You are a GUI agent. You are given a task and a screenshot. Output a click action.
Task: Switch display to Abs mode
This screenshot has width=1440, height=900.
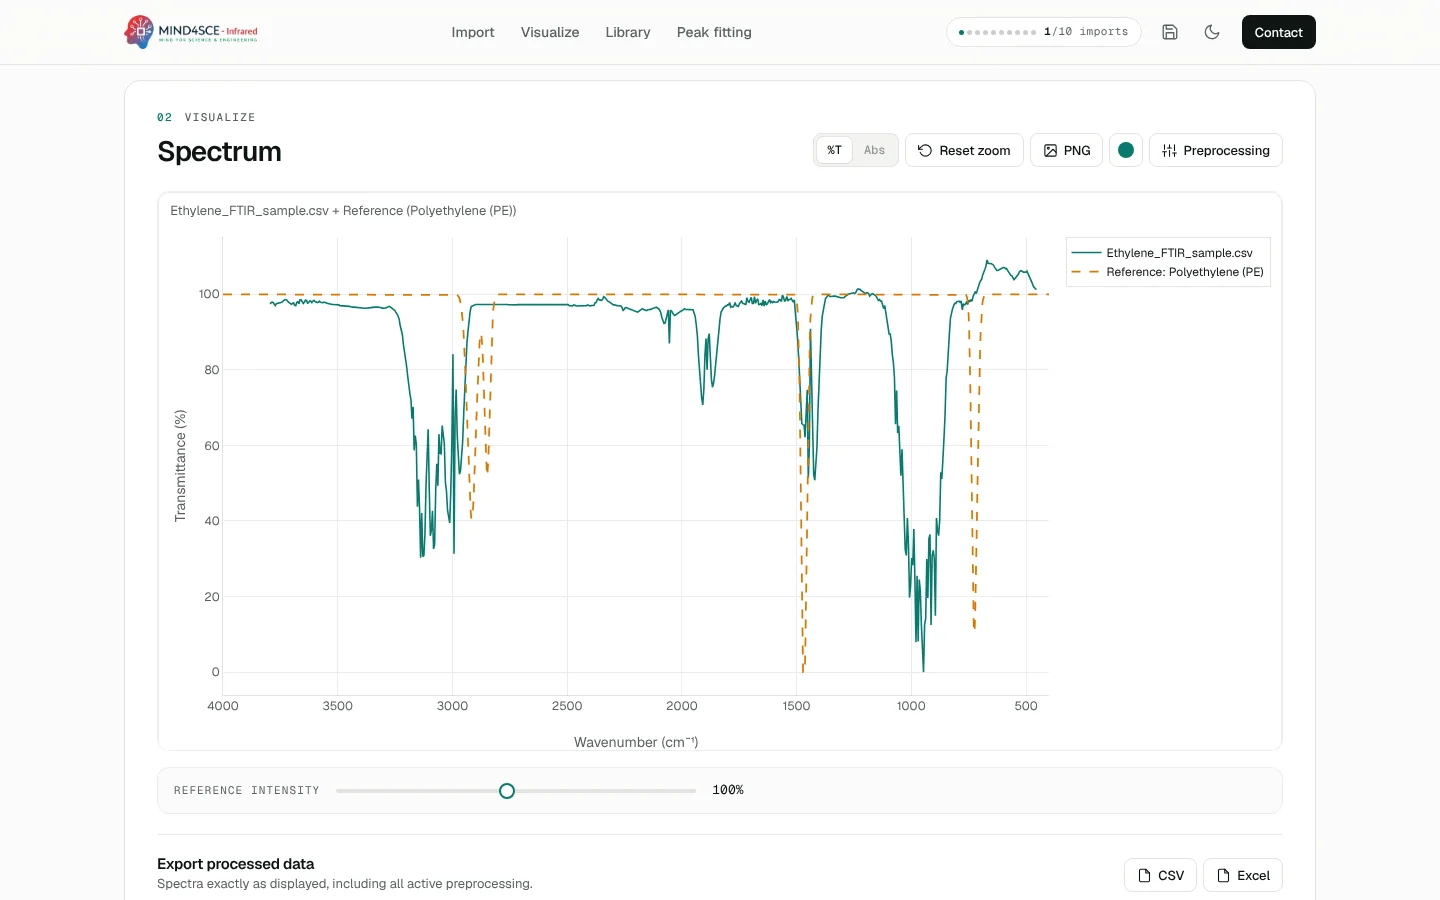click(874, 150)
